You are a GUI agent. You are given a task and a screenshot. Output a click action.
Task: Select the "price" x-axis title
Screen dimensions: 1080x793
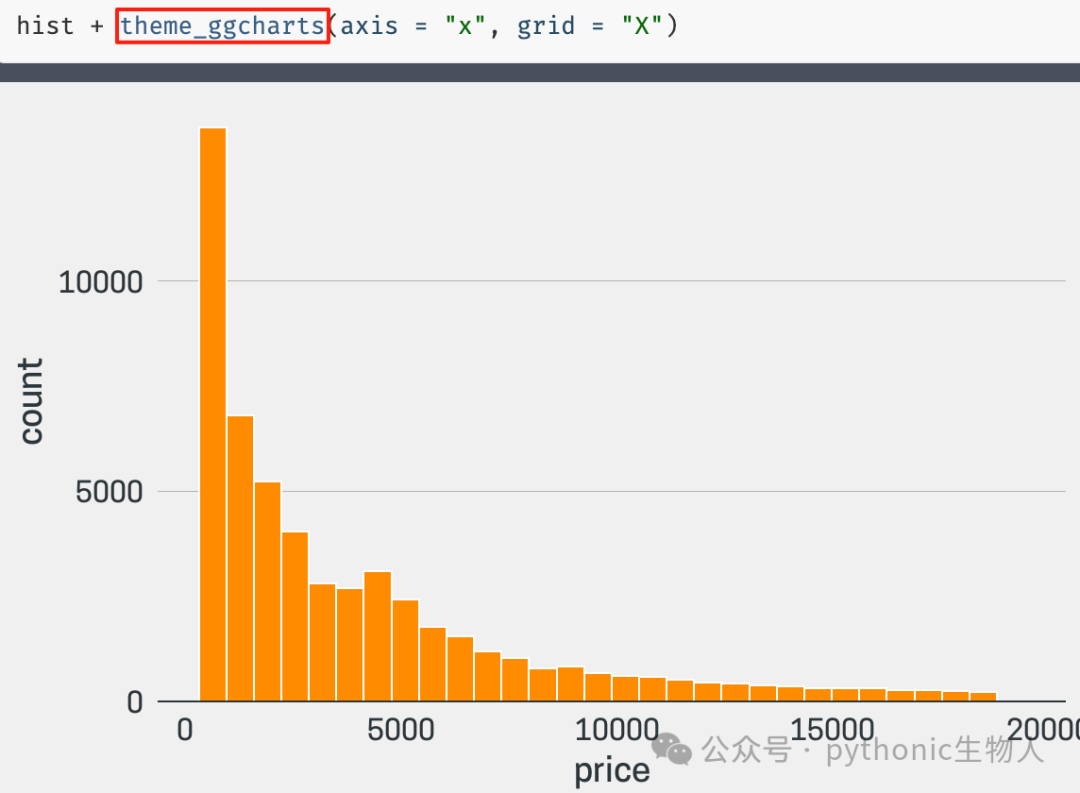click(x=612, y=770)
